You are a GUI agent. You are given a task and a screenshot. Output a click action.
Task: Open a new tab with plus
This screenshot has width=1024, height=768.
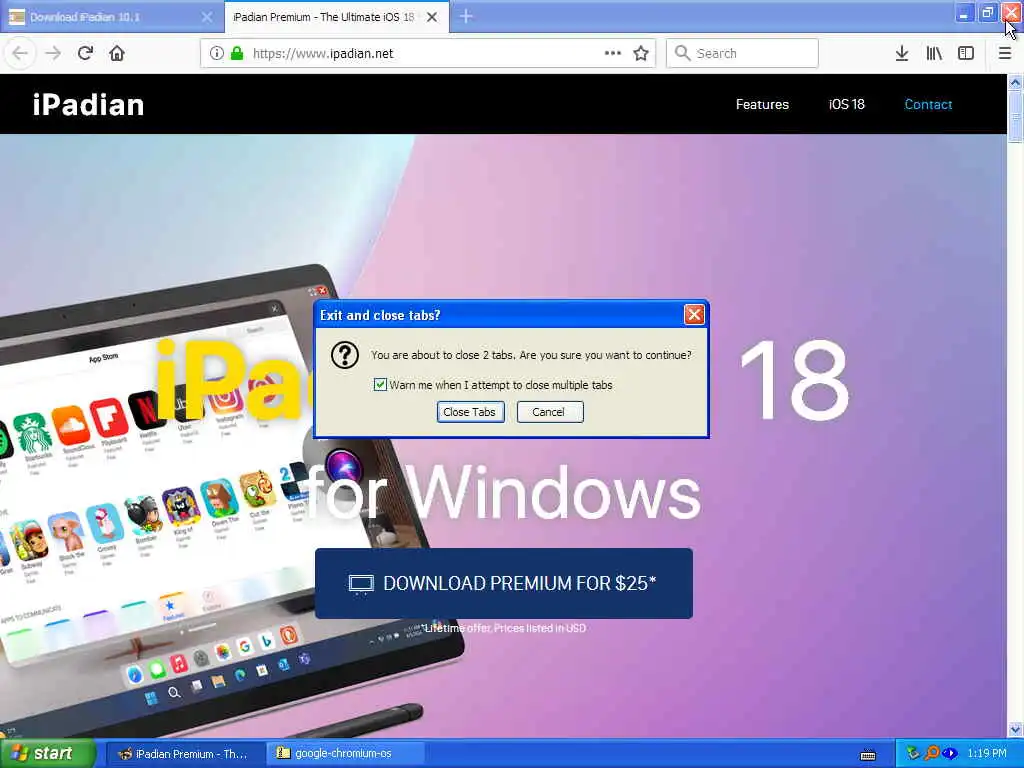click(466, 16)
